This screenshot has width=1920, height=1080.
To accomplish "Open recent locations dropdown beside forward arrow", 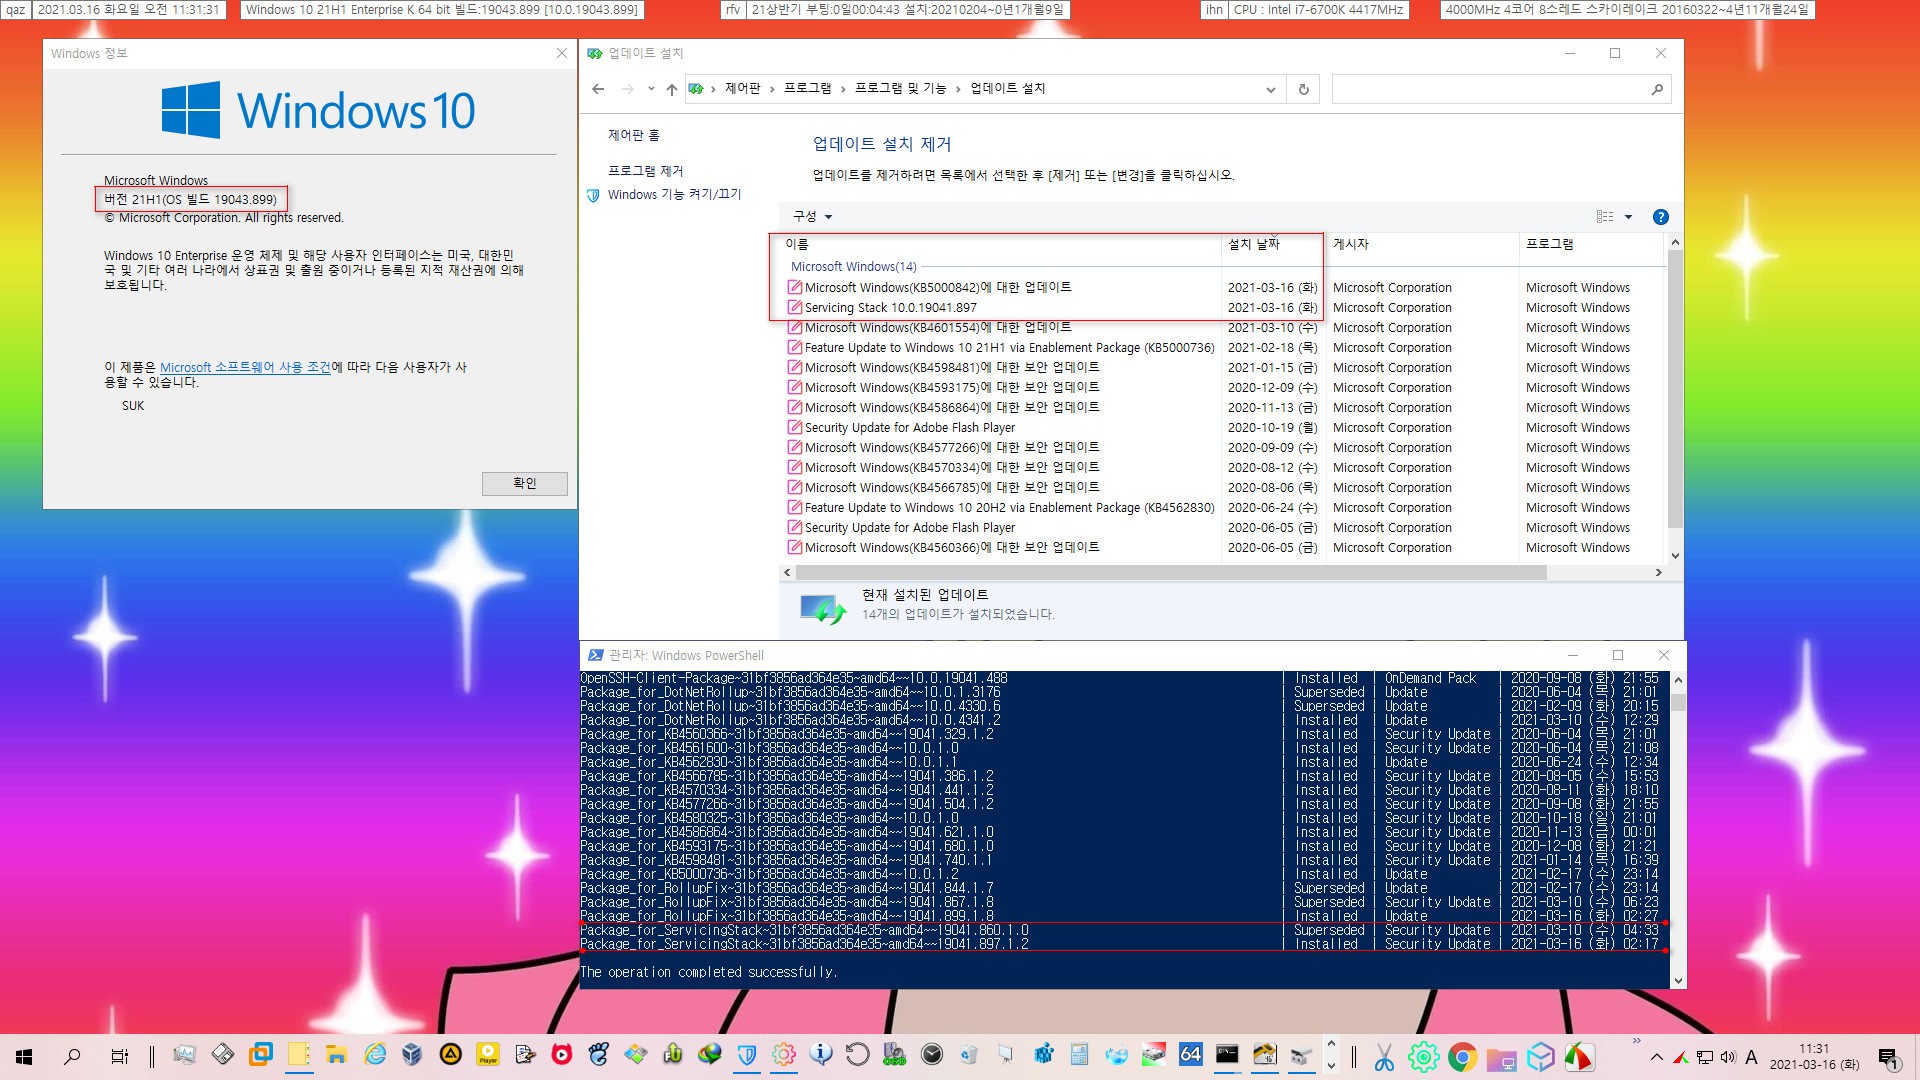I will point(651,89).
